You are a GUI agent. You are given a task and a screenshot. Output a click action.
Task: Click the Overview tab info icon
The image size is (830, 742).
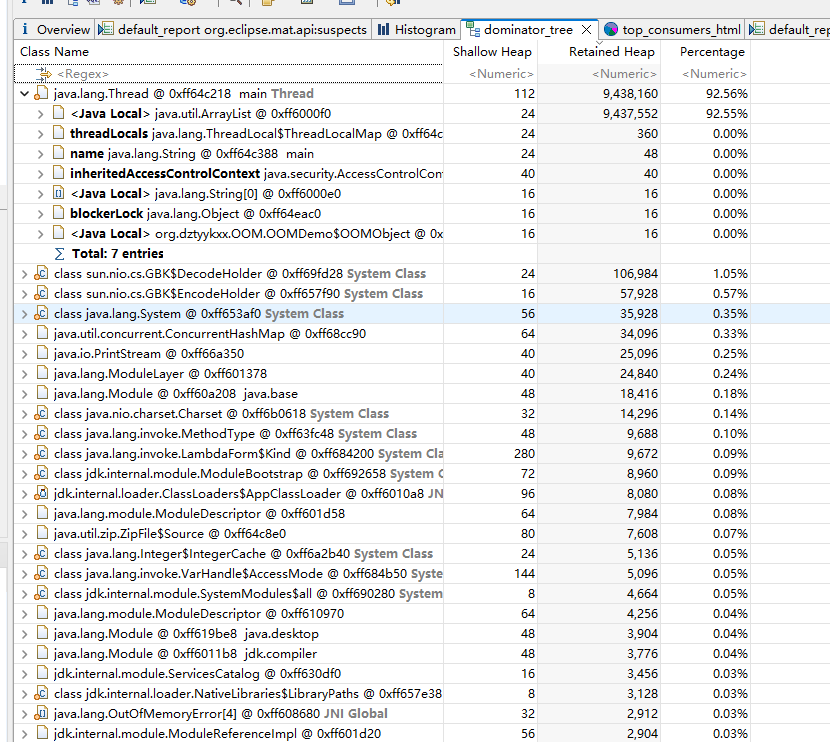coord(25,30)
